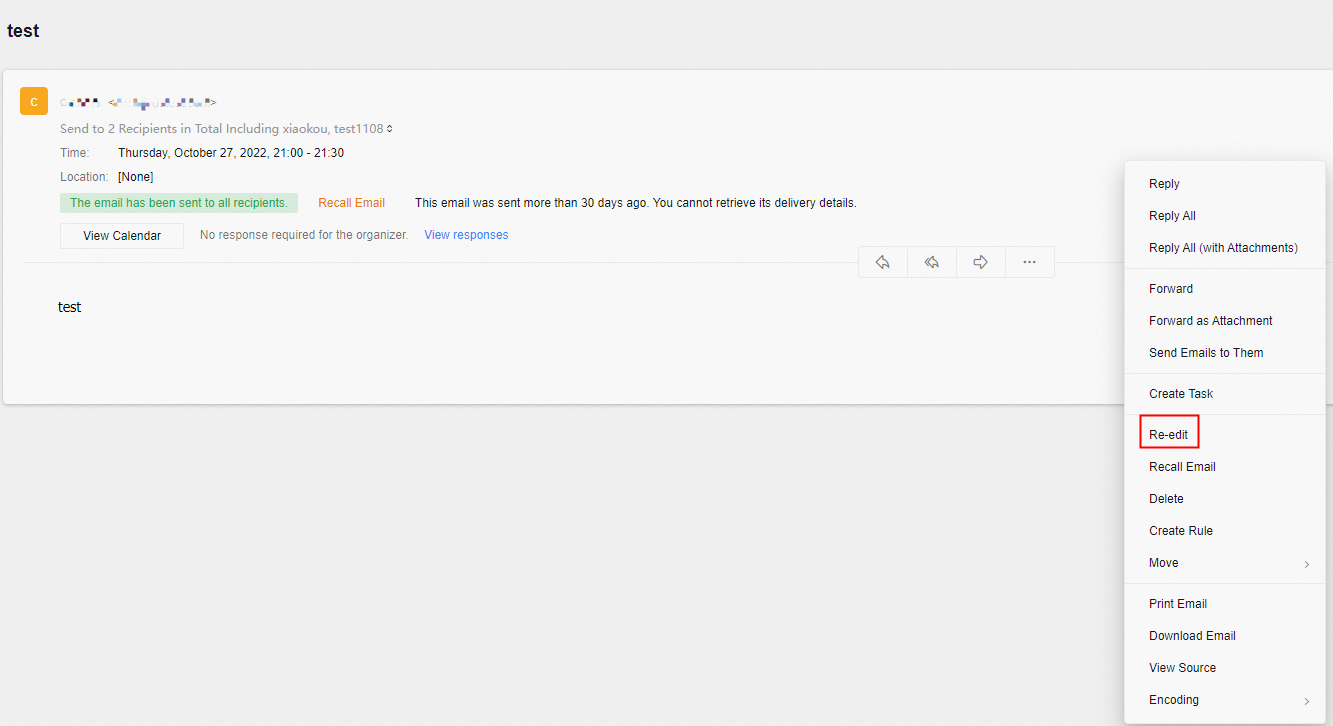Click the Recall Email link
Screen dimensions: 1333x726
tap(351, 202)
